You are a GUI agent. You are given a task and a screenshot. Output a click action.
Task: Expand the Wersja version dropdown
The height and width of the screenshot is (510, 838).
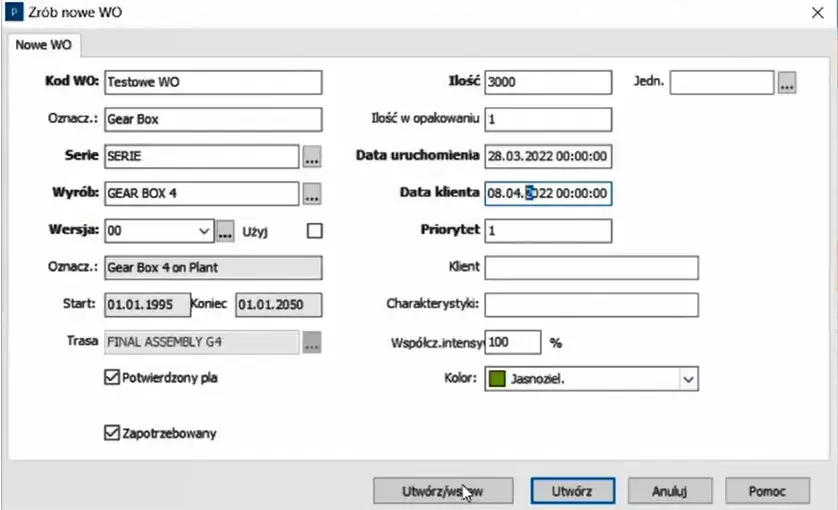click(x=204, y=231)
